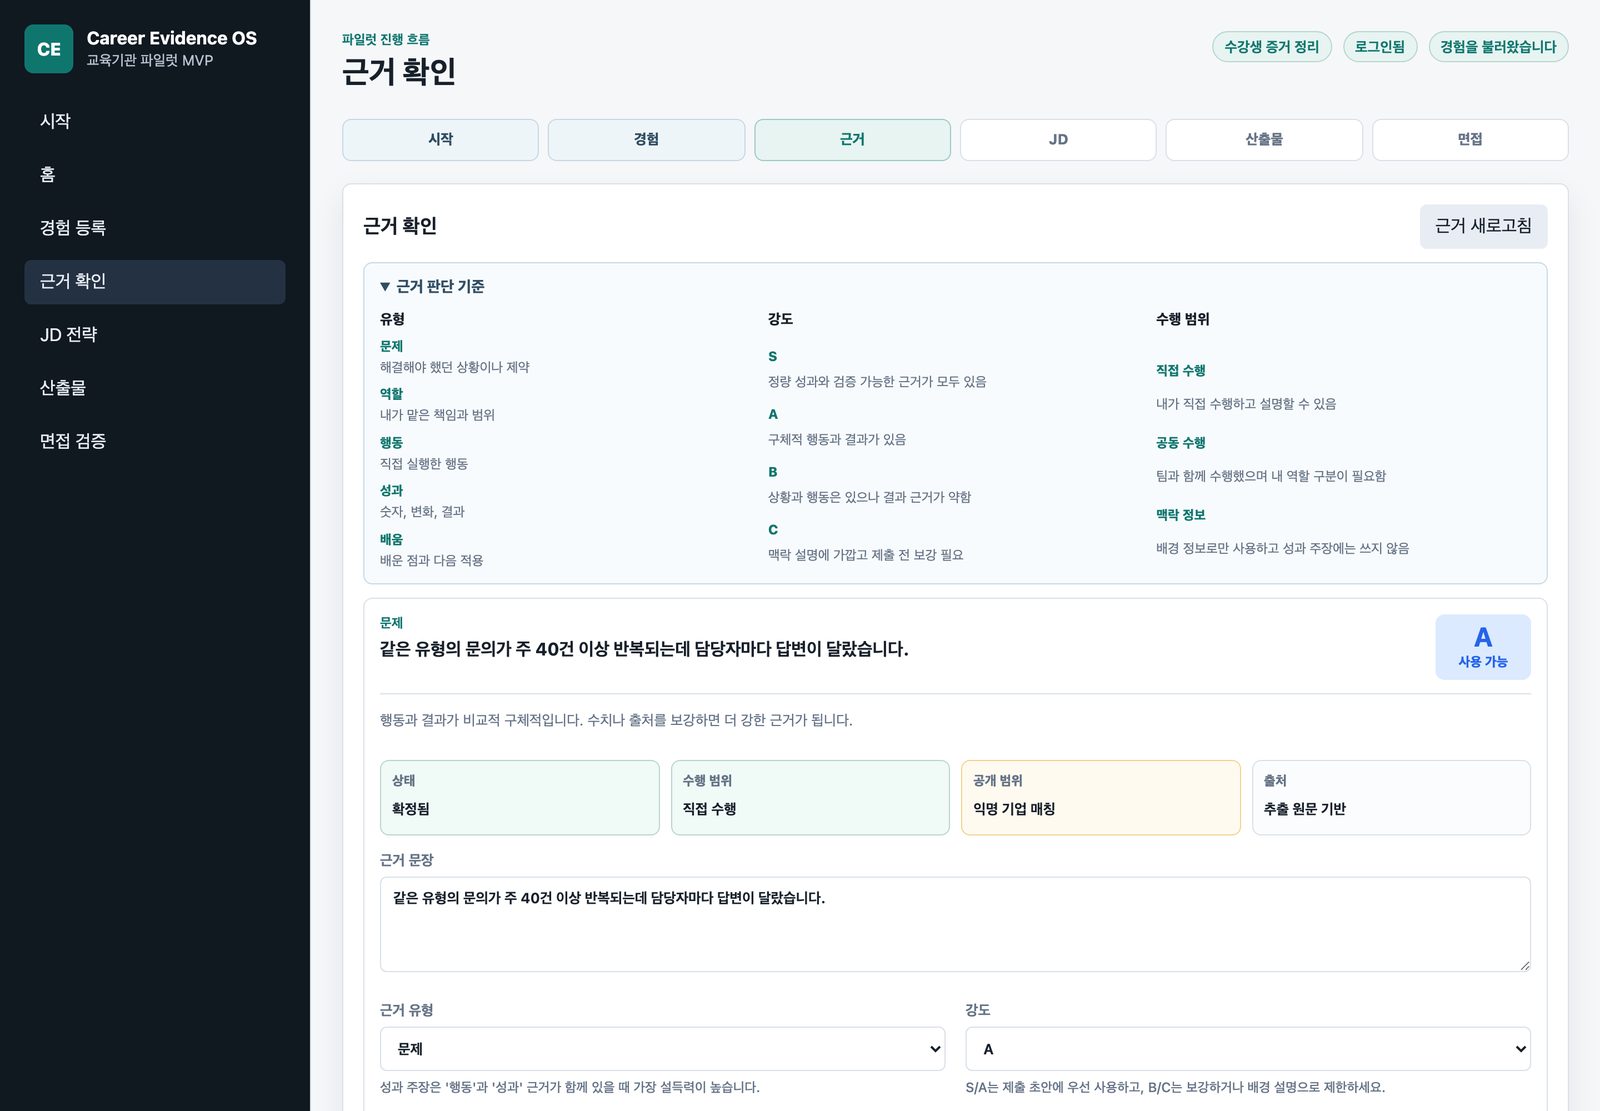The height and width of the screenshot is (1111, 1600).
Task: Click the 역할 type label in criteria
Action: [x=391, y=394]
